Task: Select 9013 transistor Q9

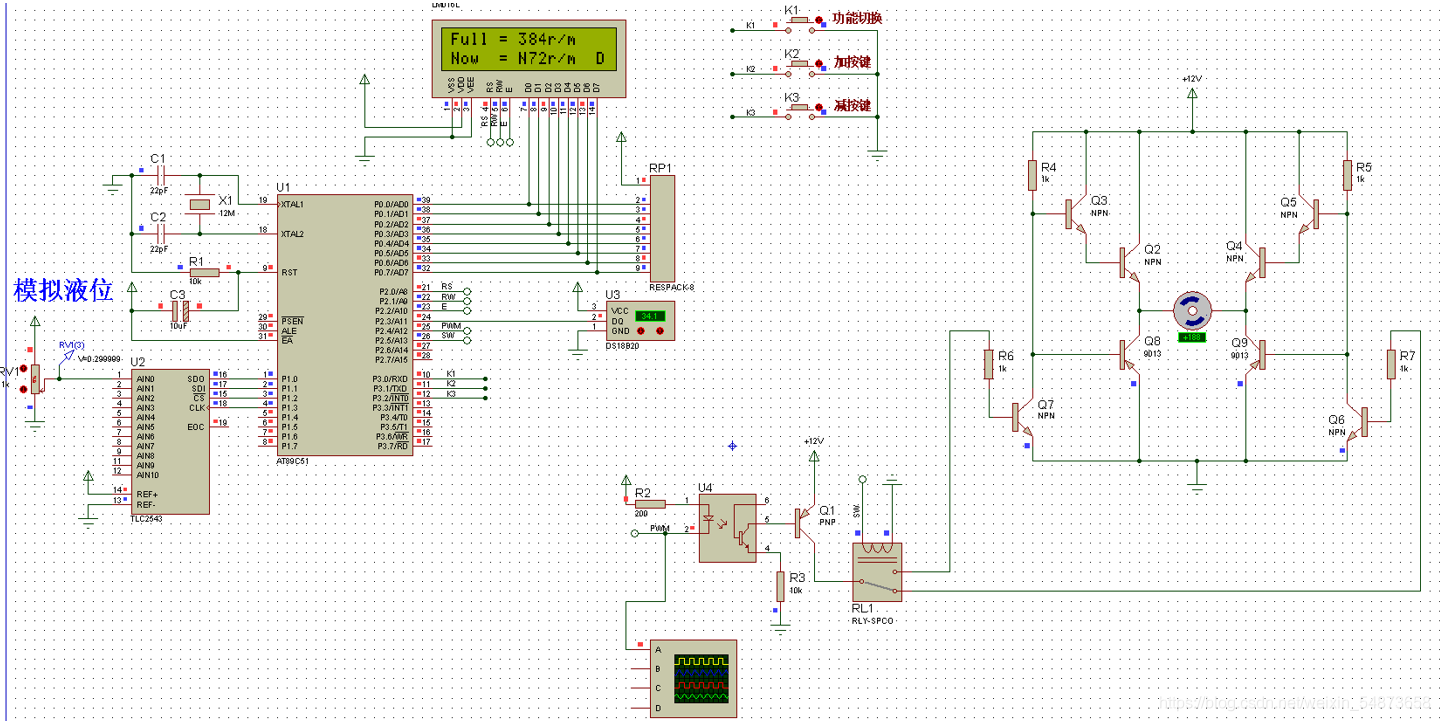Action: click(x=1255, y=353)
